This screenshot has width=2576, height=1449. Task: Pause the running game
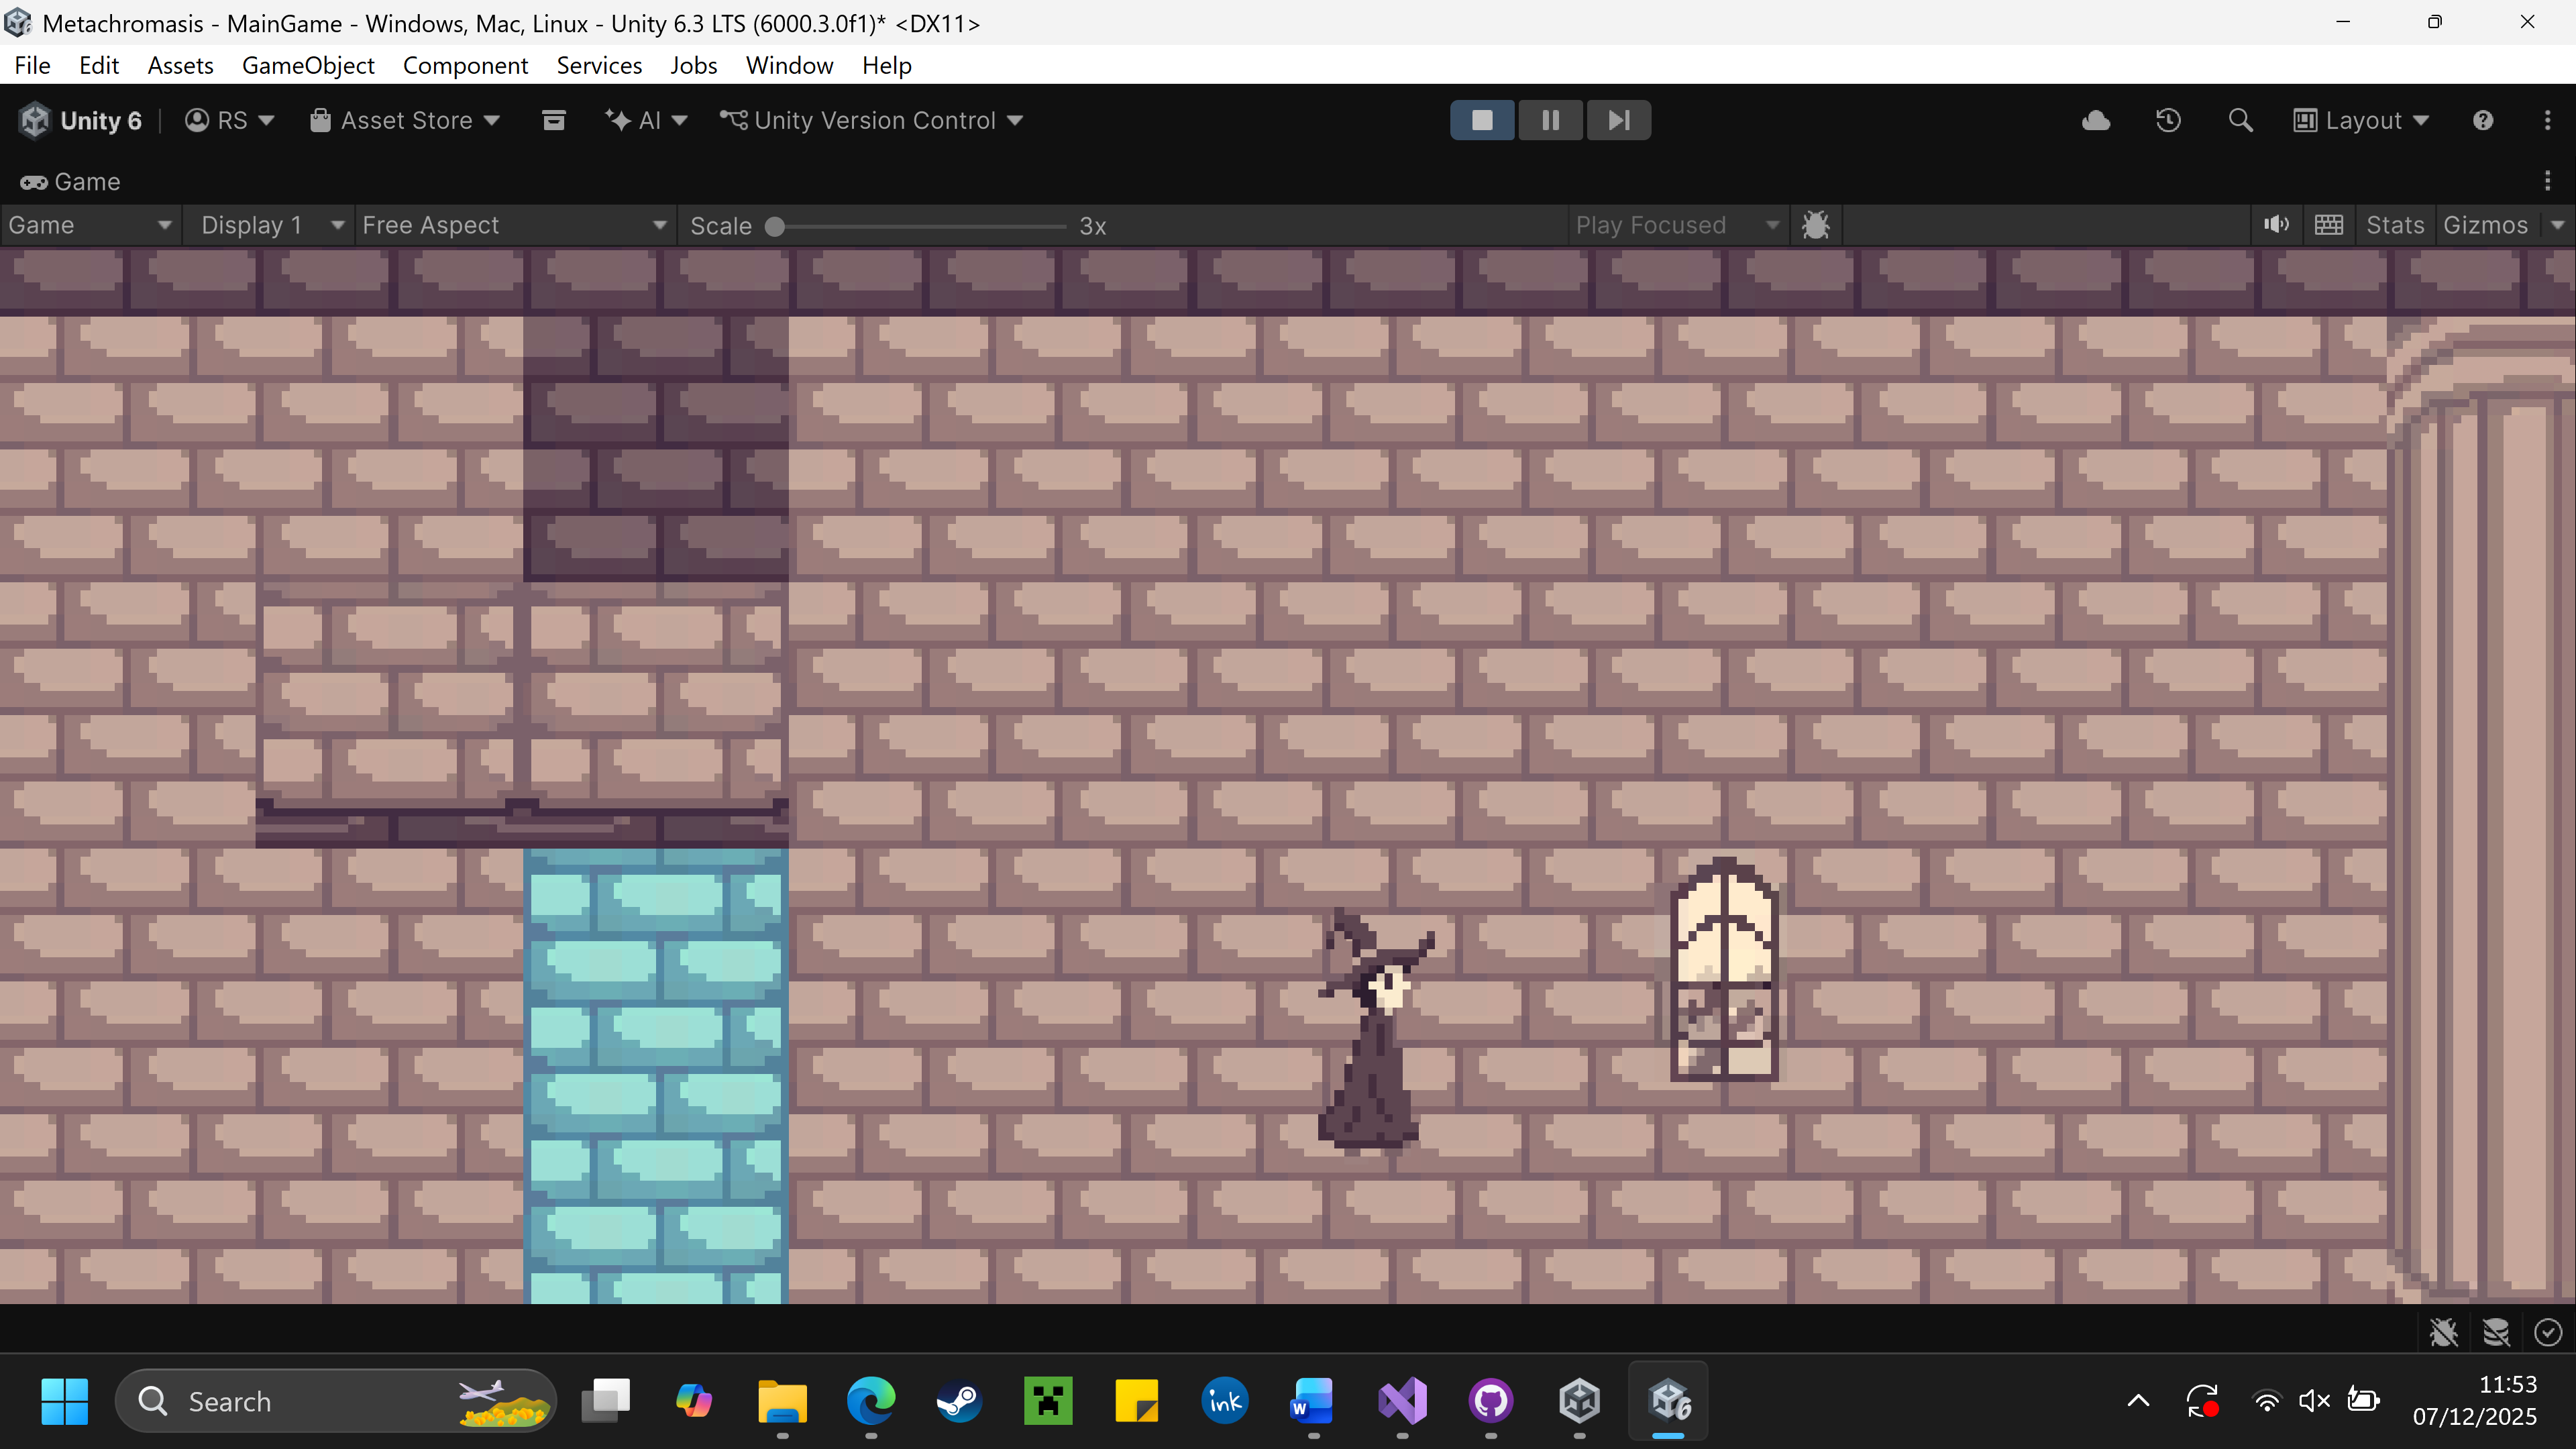point(1550,121)
